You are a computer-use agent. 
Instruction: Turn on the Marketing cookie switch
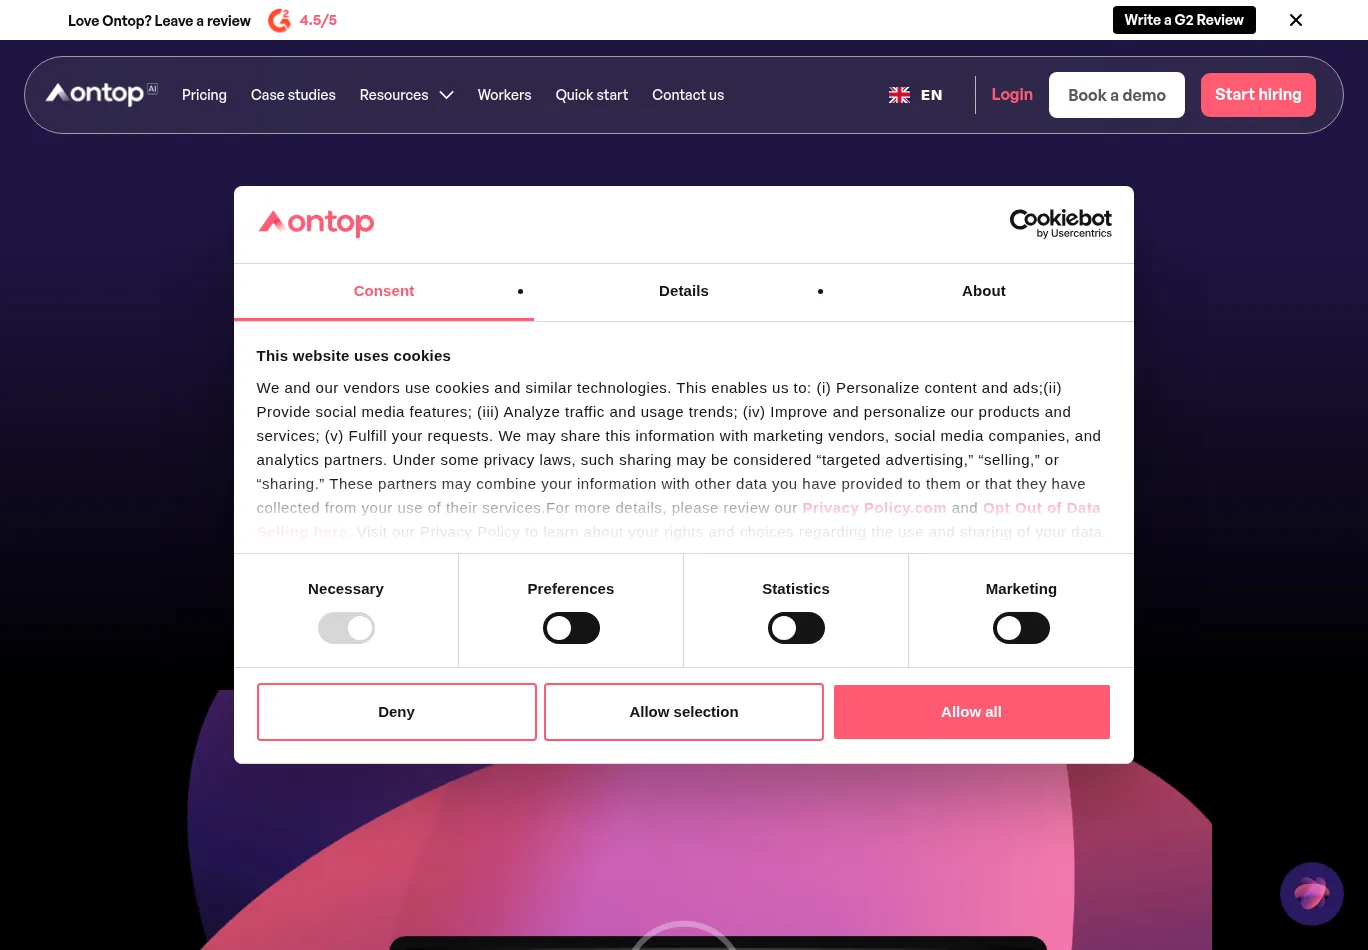(1021, 628)
